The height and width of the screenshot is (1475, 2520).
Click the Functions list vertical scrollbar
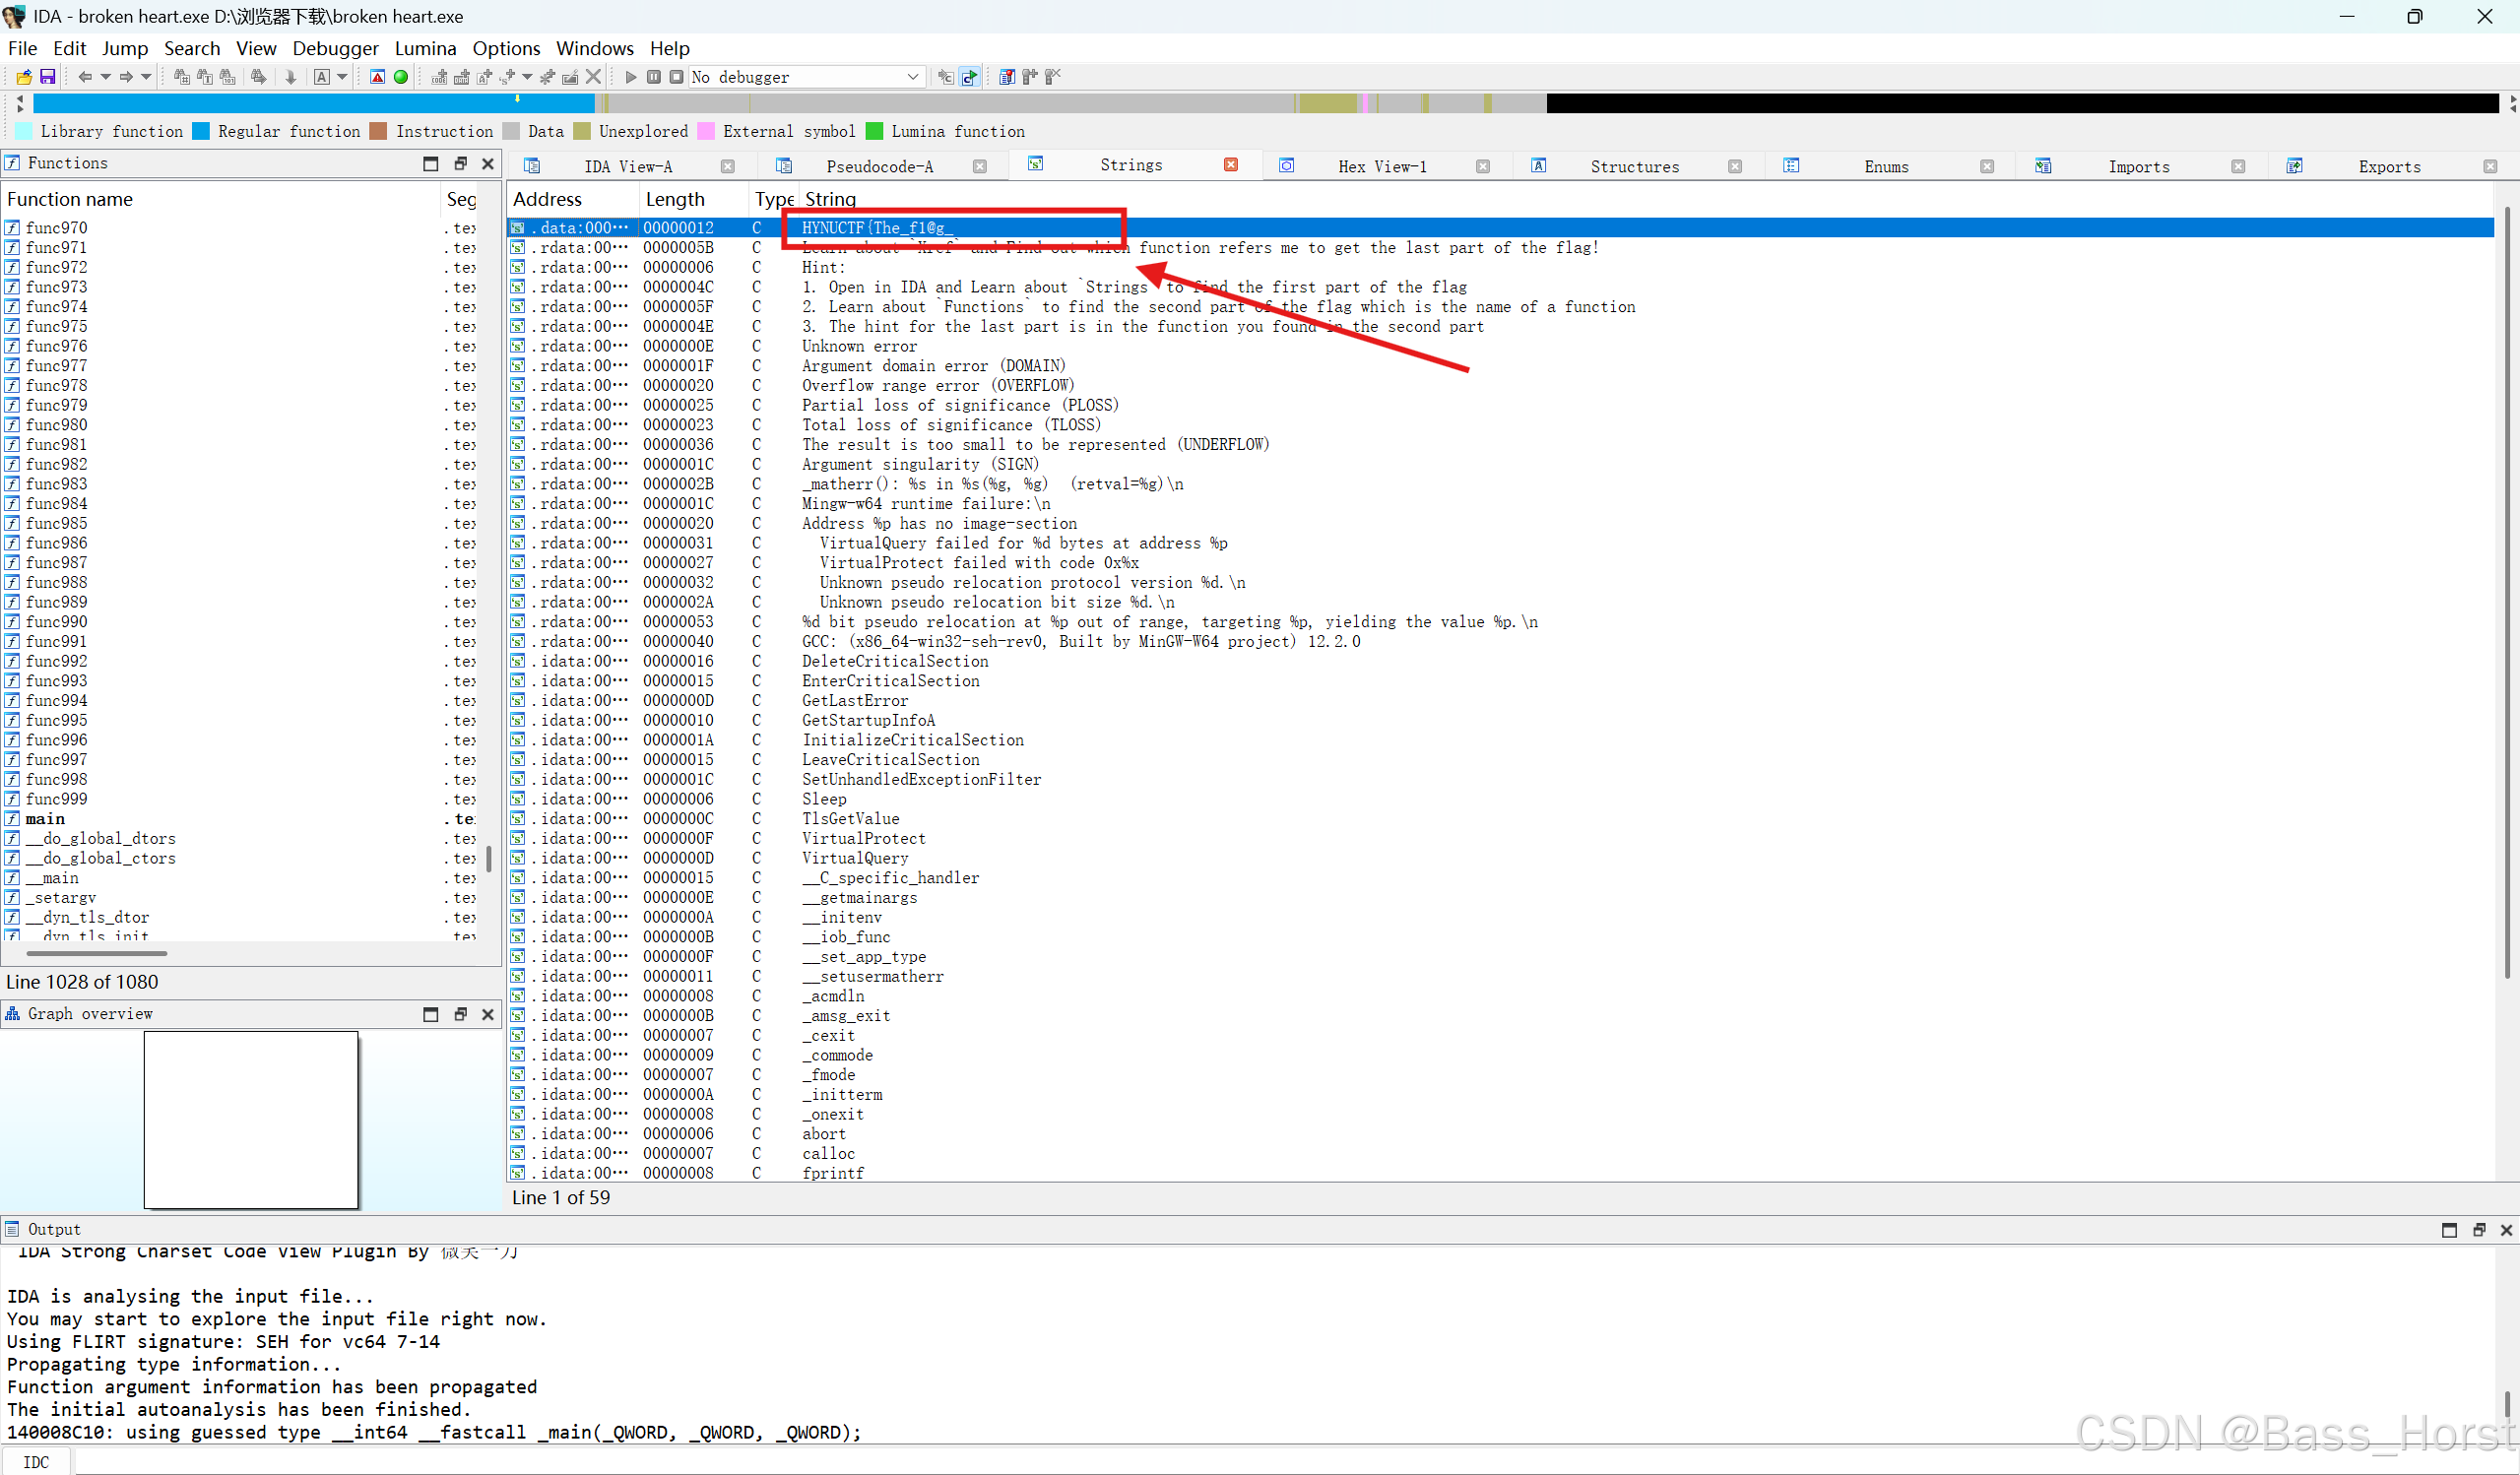[488, 859]
